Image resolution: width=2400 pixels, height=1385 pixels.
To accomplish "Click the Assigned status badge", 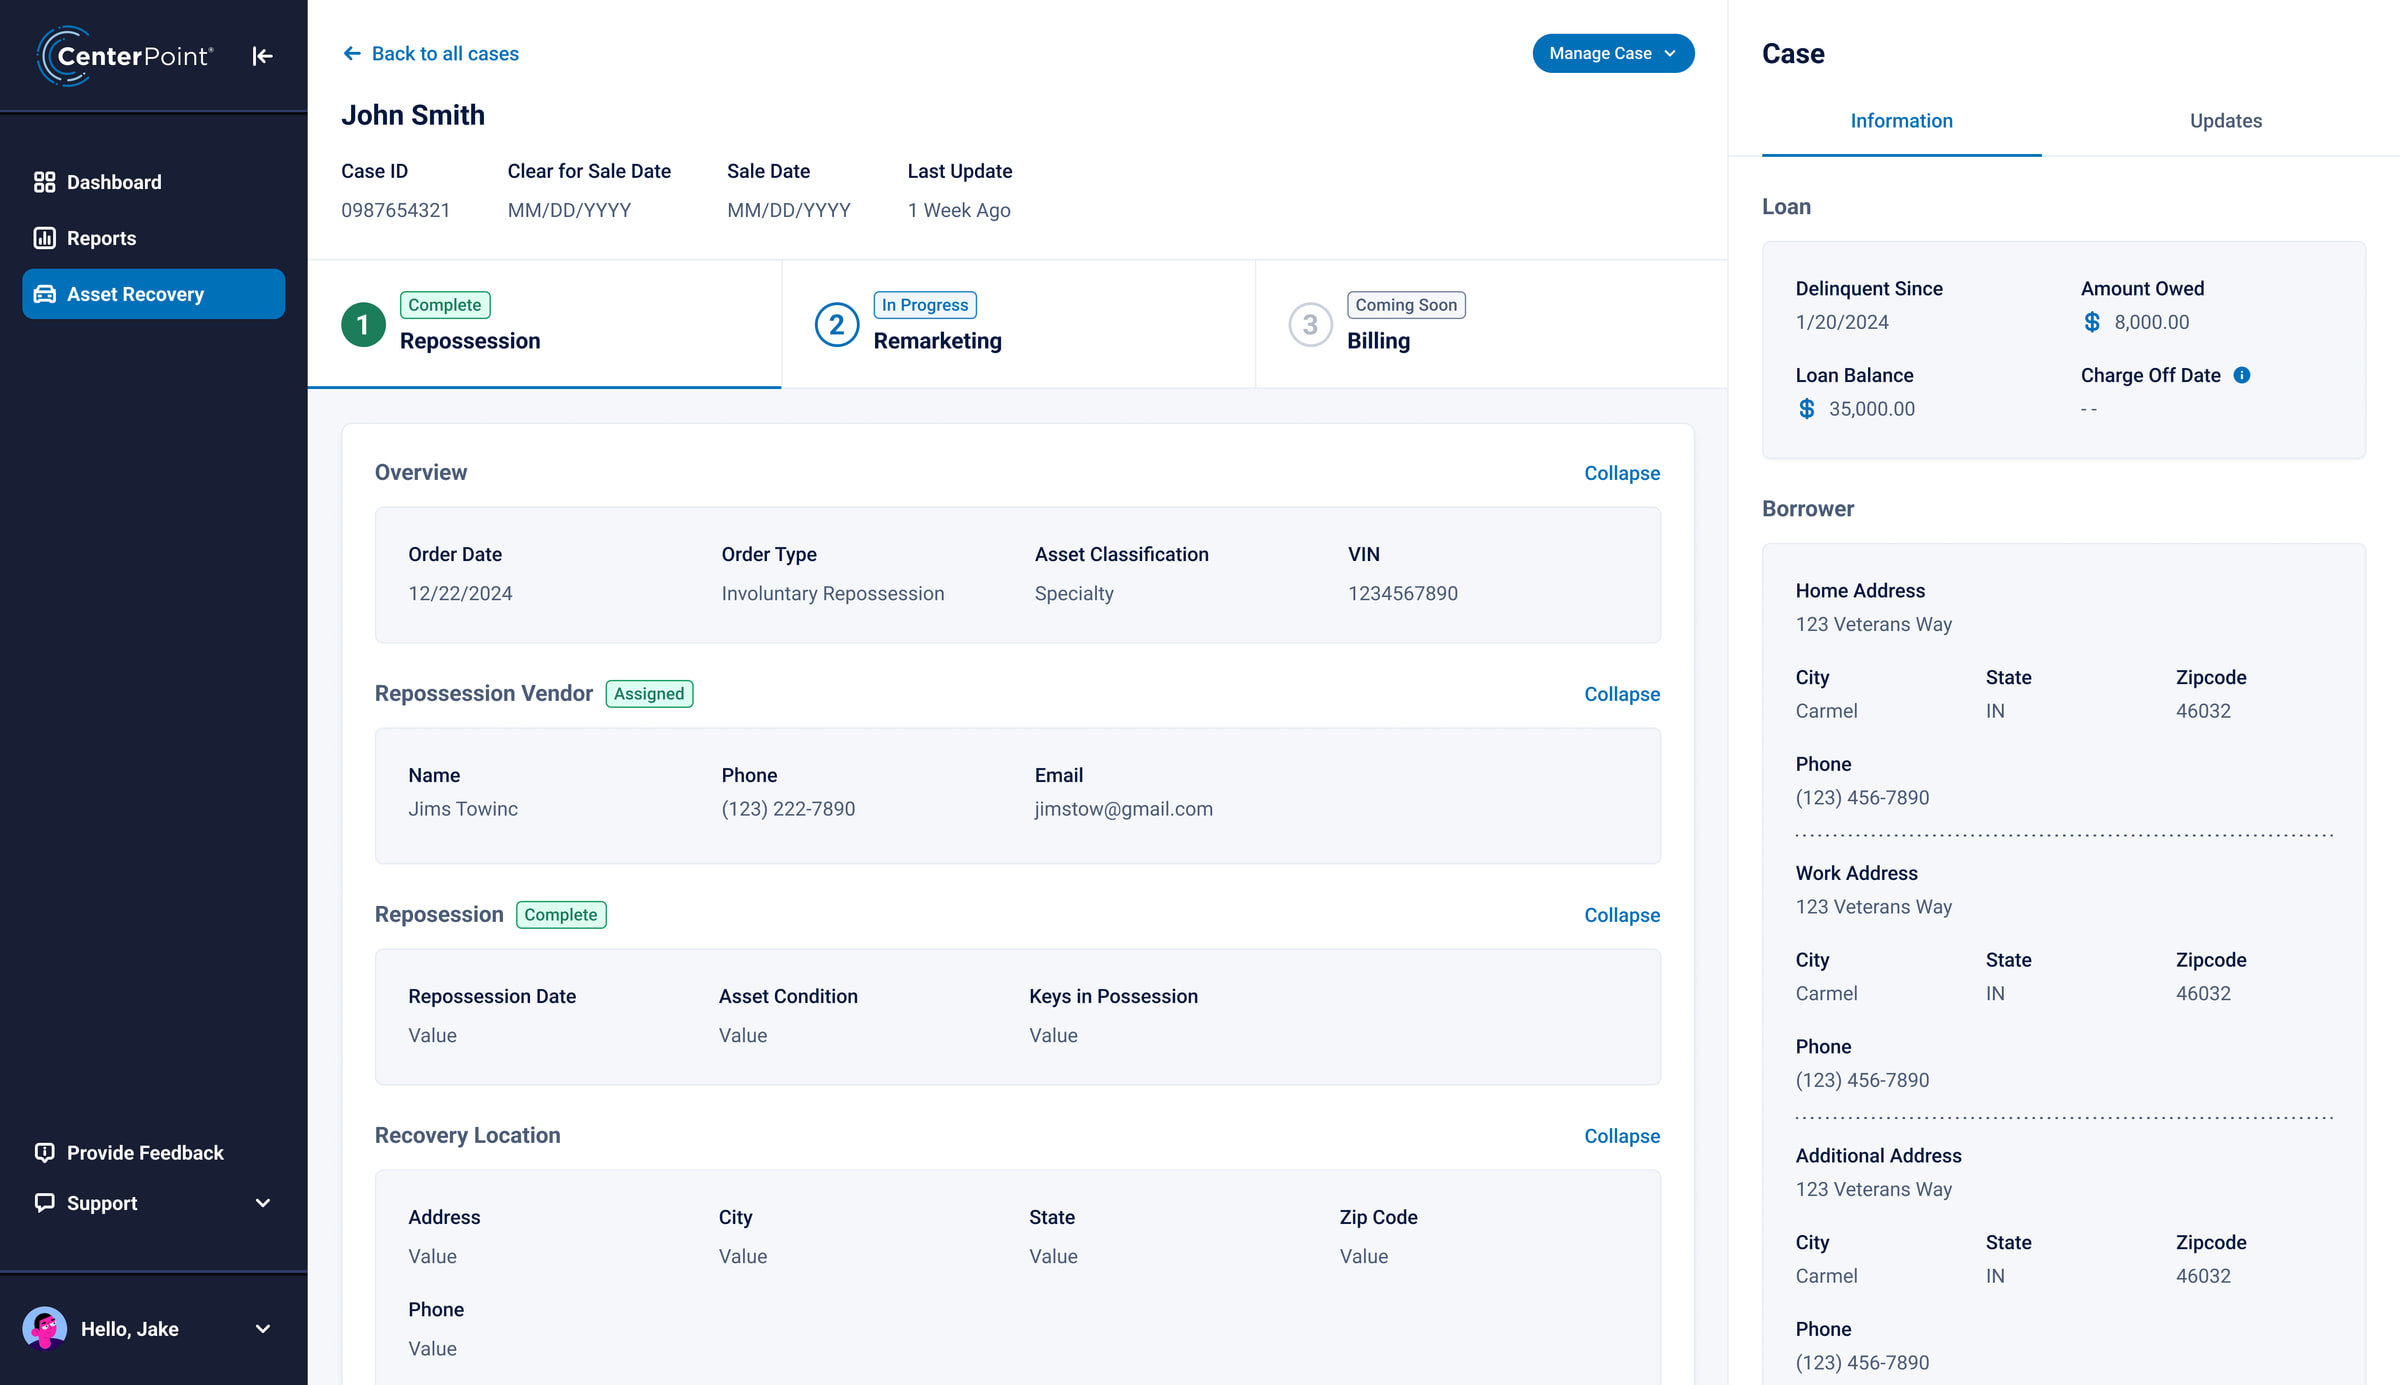I will [649, 694].
